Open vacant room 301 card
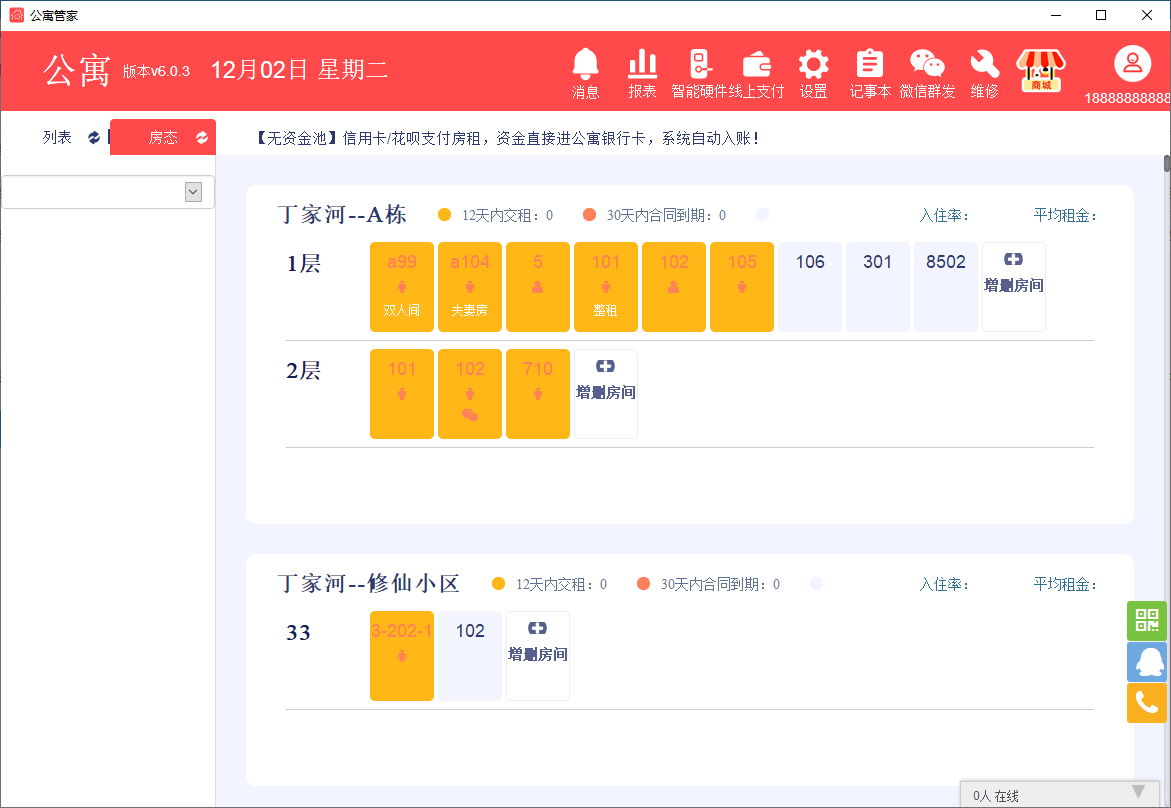 (878, 287)
